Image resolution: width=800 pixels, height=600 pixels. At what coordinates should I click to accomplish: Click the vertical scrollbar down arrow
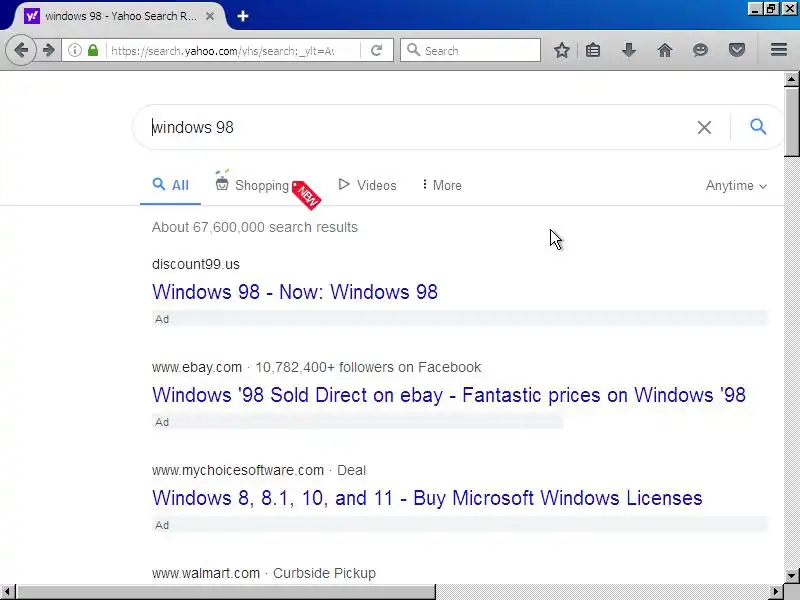coord(791,575)
